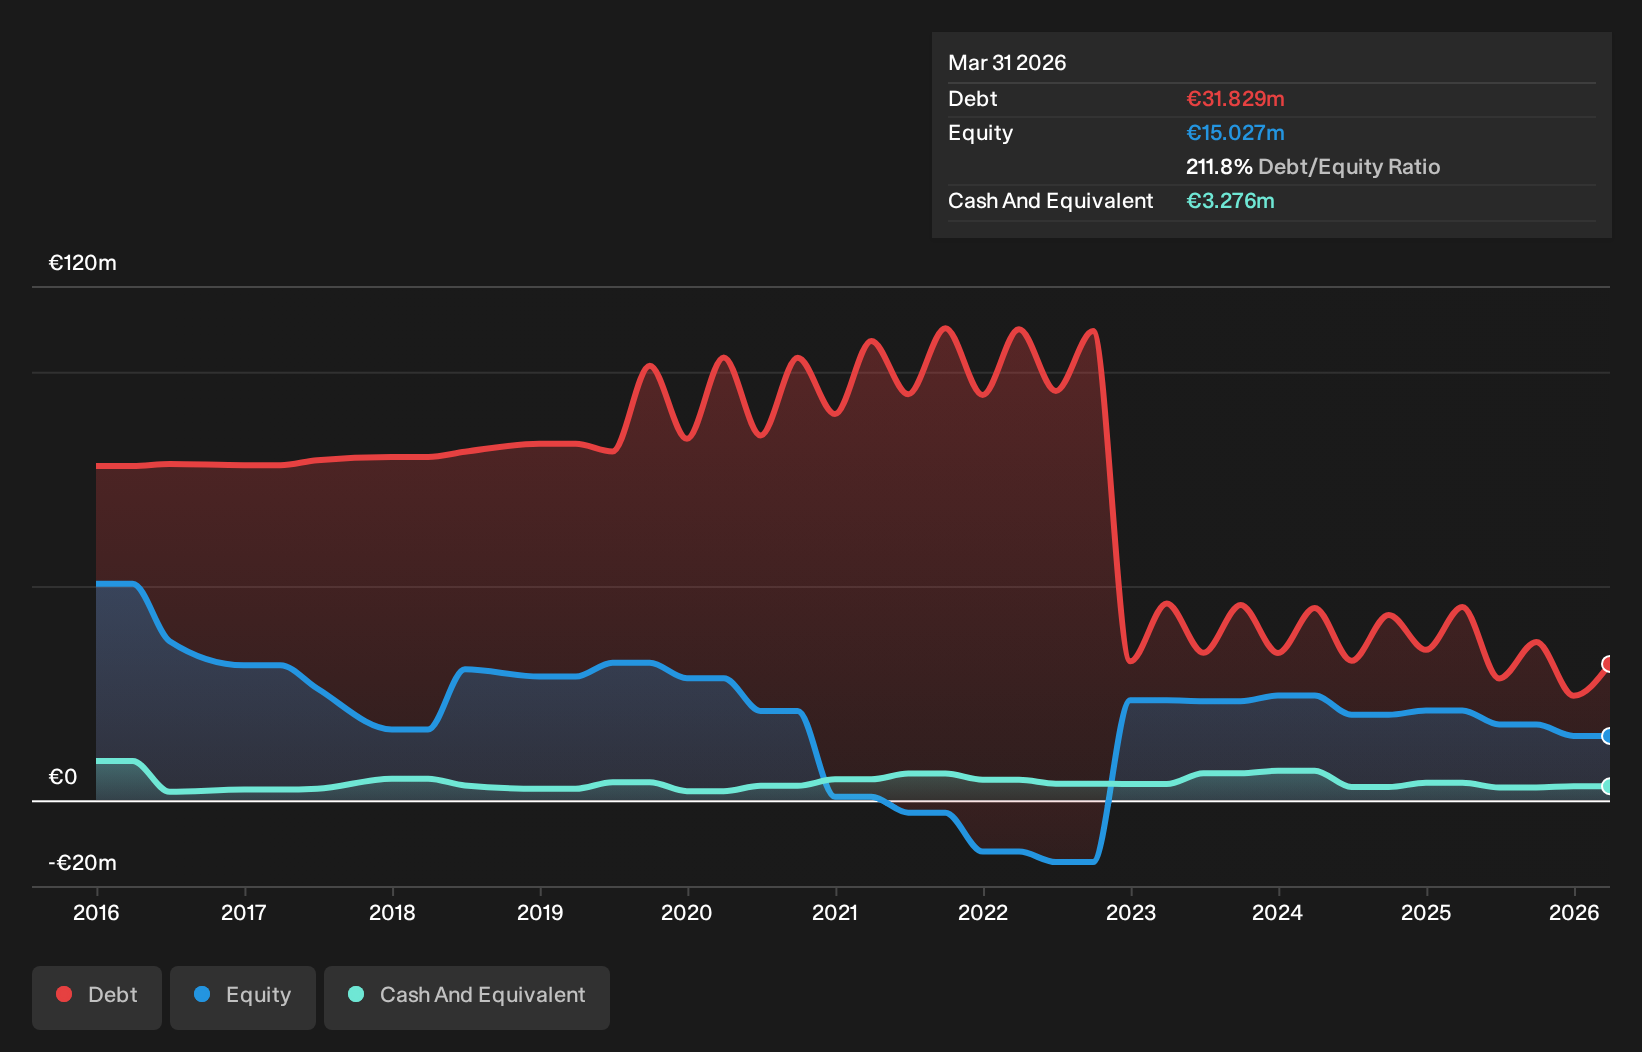
Task: Click the €0 y-axis label
Action: tap(63, 777)
